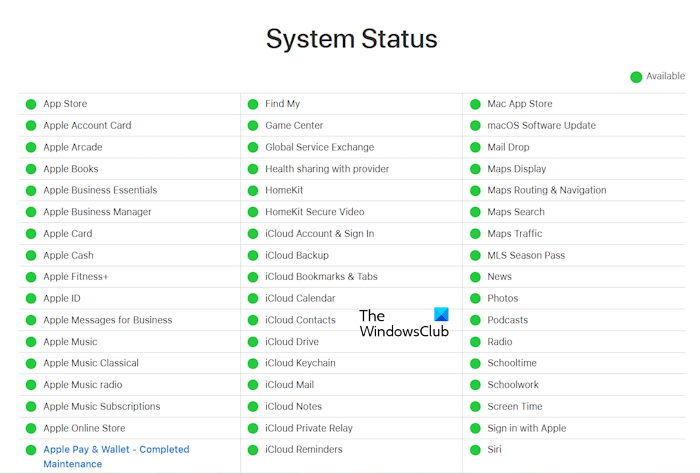Click the Sign in with Apple entry
The height and width of the screenshot is (474, 700).
click(526, 428)
